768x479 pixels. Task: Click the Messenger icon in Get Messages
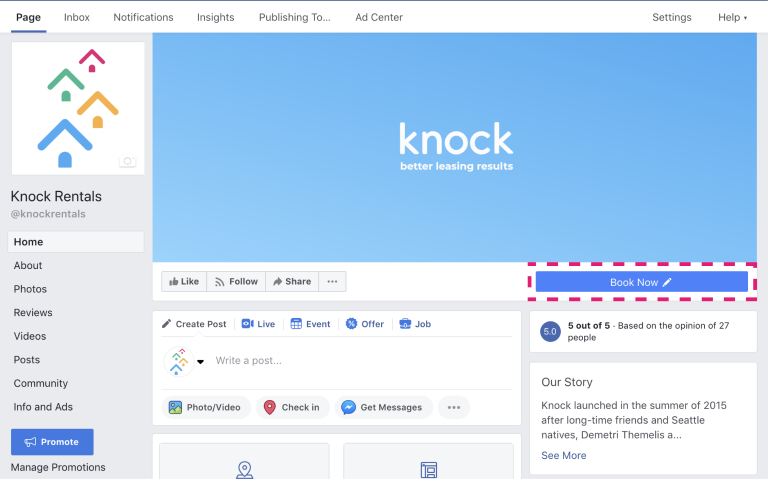tap(348, 407)
